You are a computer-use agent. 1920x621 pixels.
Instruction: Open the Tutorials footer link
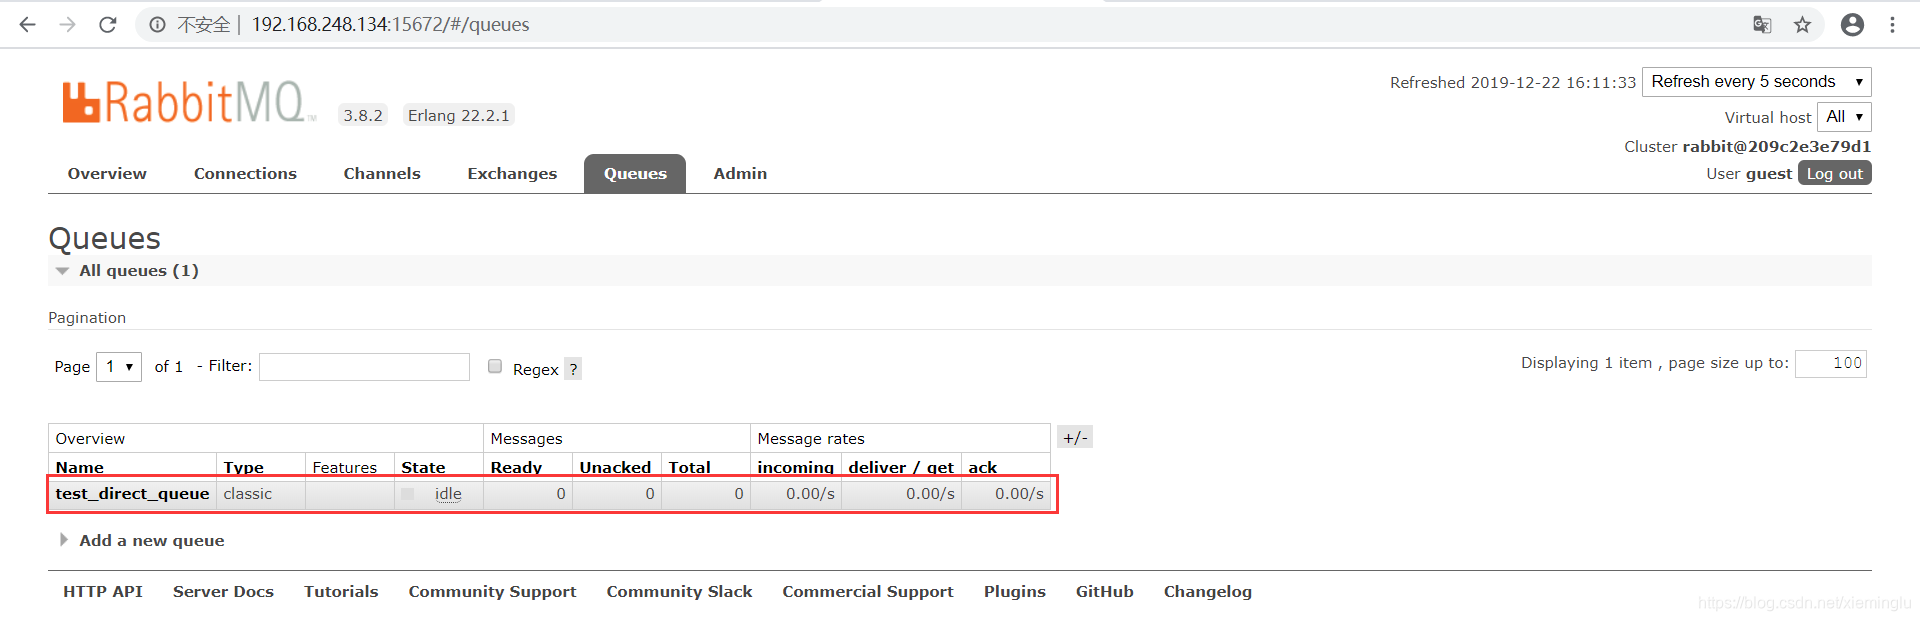341,592
